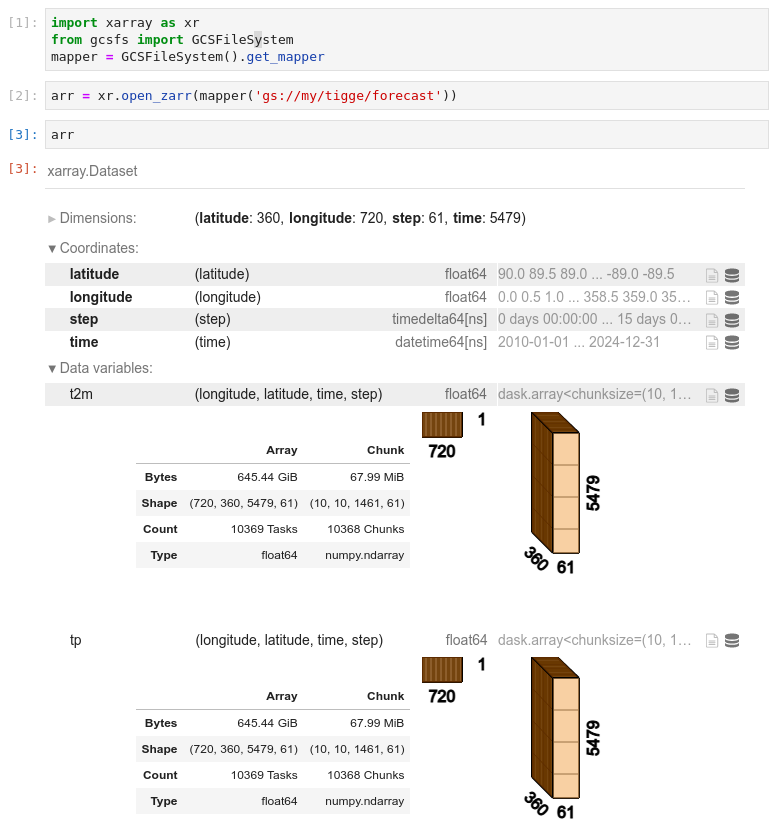This screenshot has width=777, height=836.
Task: Click the t2m table 67.99 MiB cell
Action: click(x=377, y=477)
